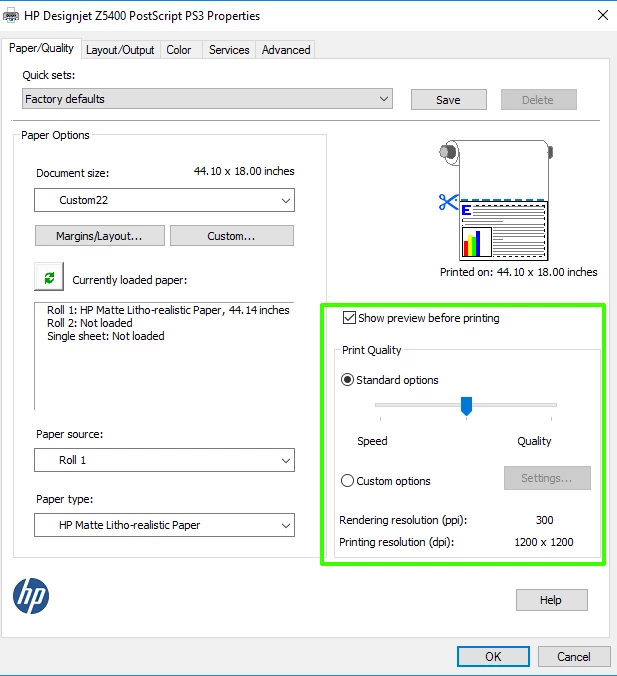Switch to the Color tab
The width and height of the screenshot is (617, 676).
coord(179,50)
